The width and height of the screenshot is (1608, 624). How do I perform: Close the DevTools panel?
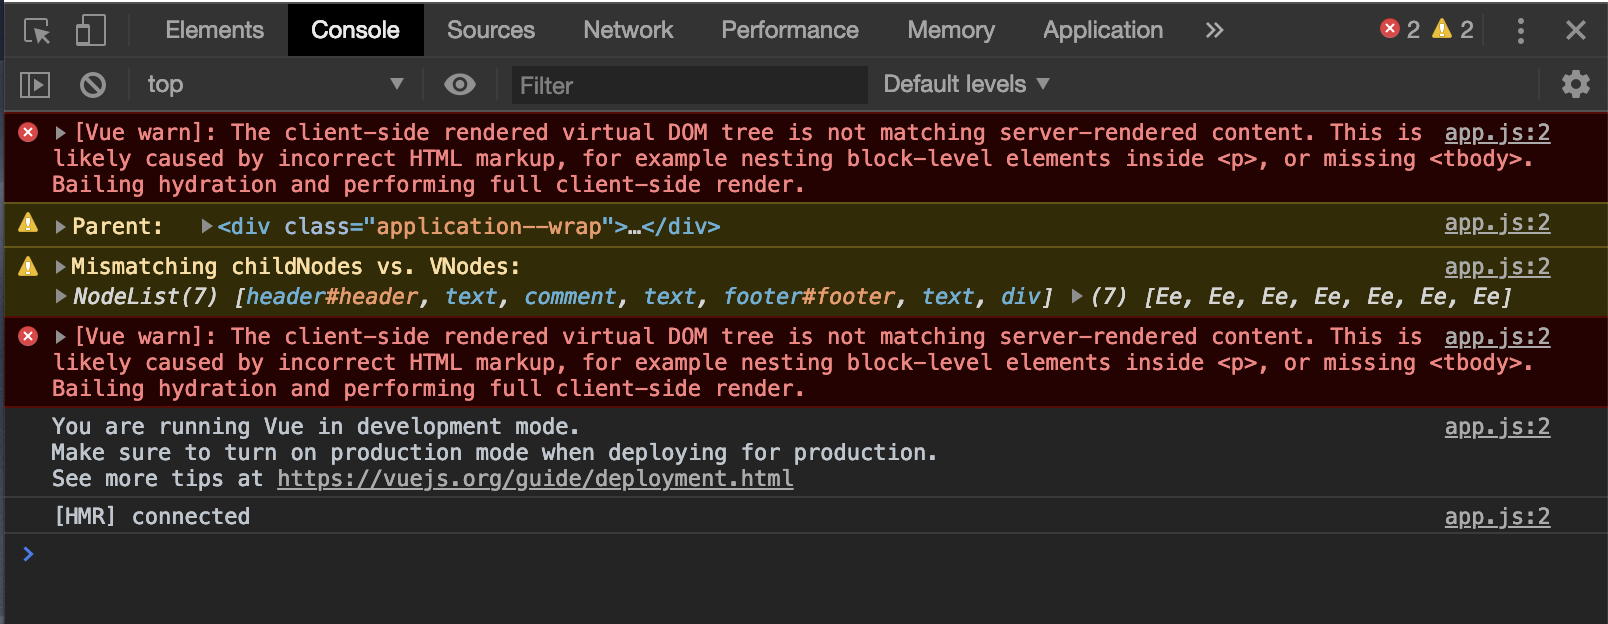point(1576,30)
